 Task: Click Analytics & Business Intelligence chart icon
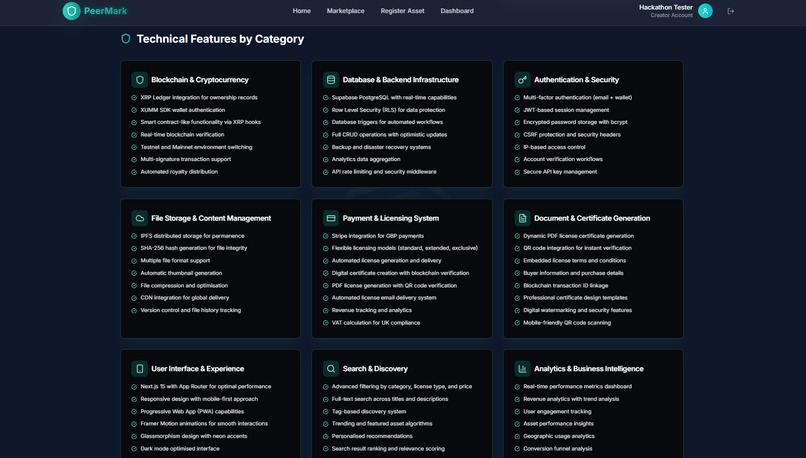pos(522,369)
